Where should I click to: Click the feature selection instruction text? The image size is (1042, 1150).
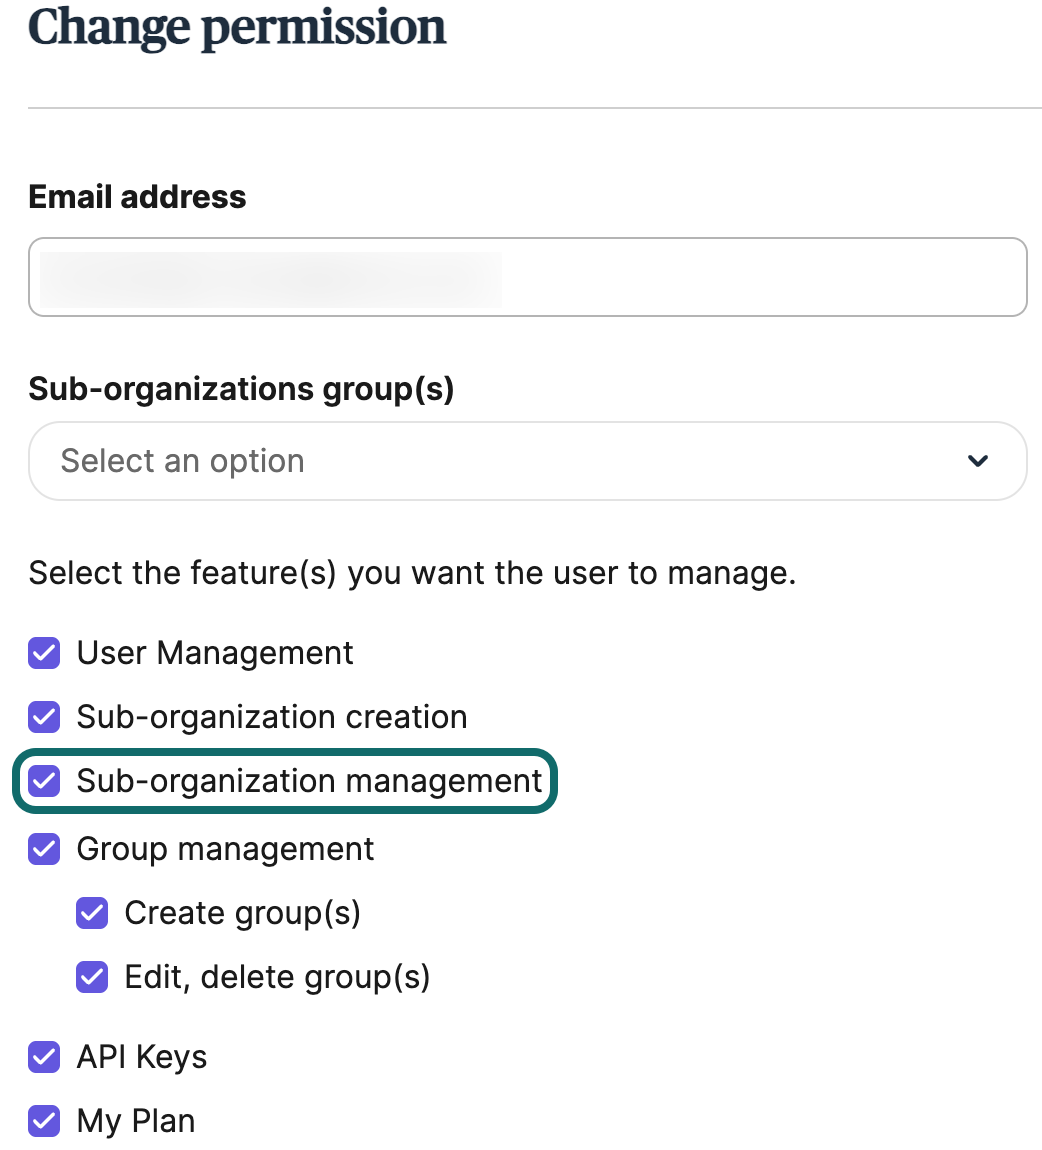tap(412, 573)
